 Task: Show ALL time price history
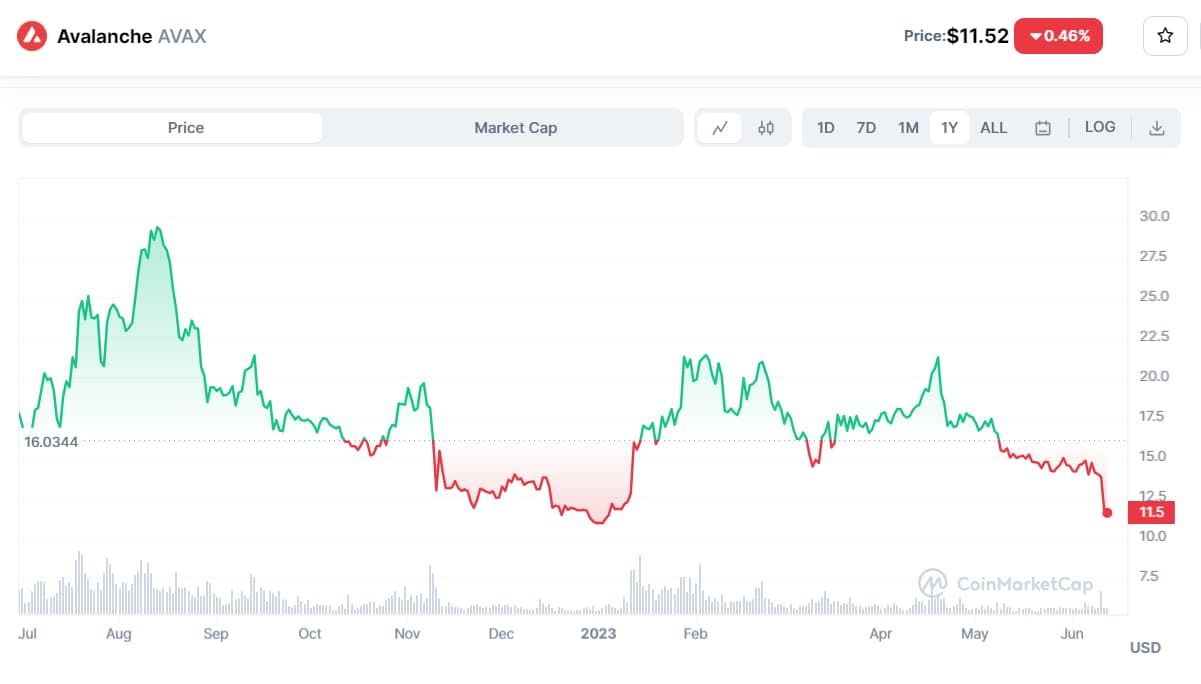993,128
